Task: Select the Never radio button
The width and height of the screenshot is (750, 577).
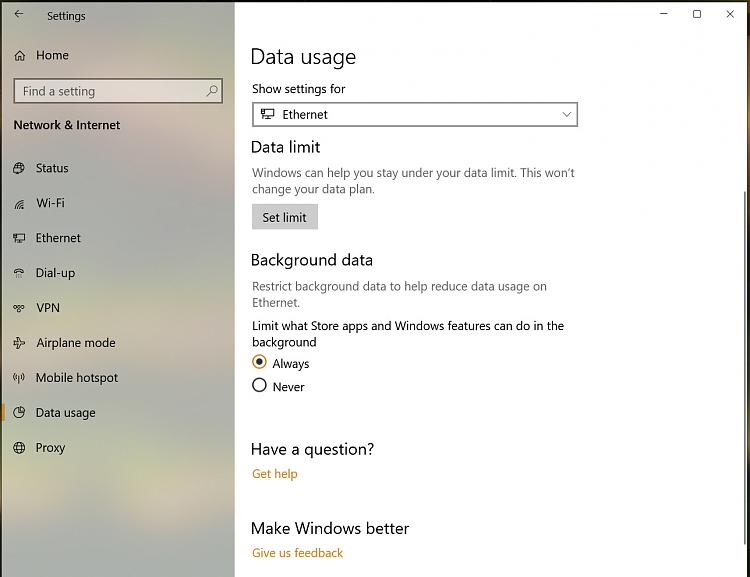Action: (x=259, y=385)
